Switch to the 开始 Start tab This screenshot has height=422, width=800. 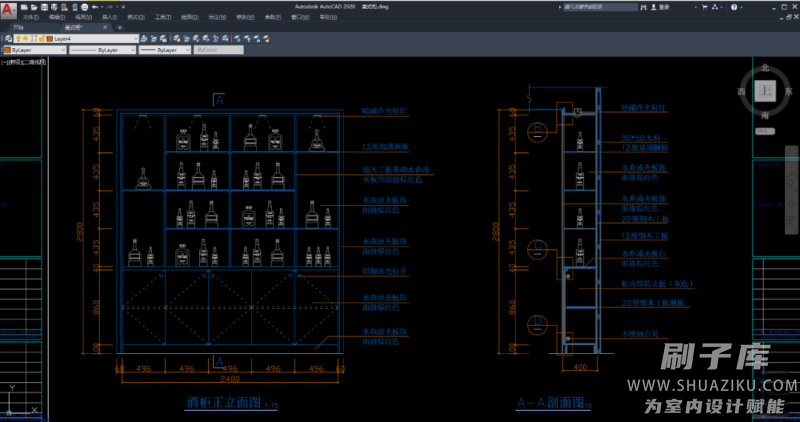point(17,27)
